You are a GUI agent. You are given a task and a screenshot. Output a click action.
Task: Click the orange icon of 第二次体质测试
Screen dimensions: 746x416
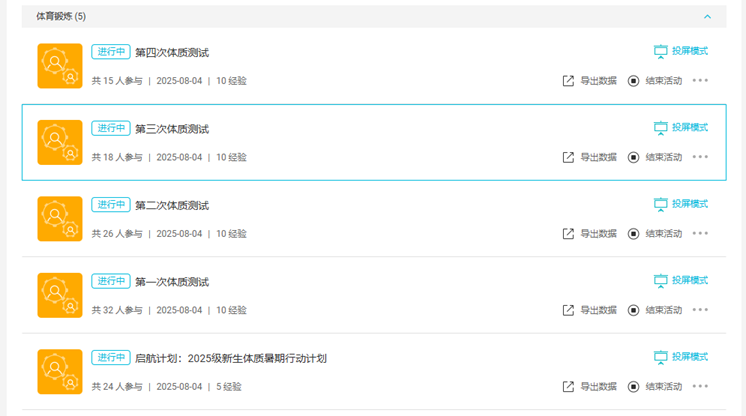point(59,219)
